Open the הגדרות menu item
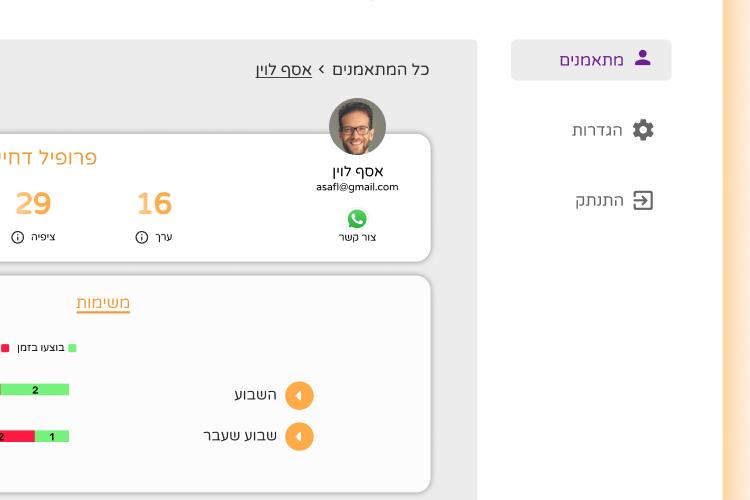 (613, 130)
